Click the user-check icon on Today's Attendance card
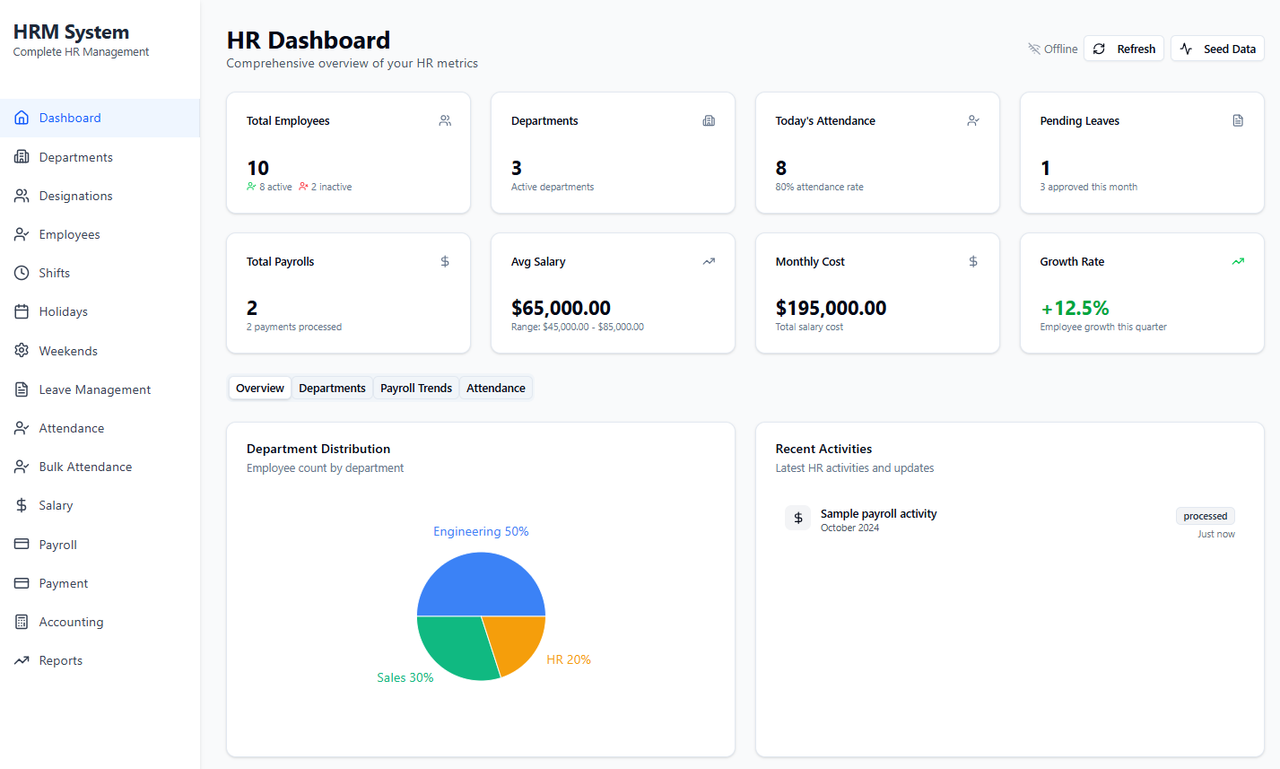This screenshot has height=769, width=1280. pyautogui.click(x=973, y=121)
